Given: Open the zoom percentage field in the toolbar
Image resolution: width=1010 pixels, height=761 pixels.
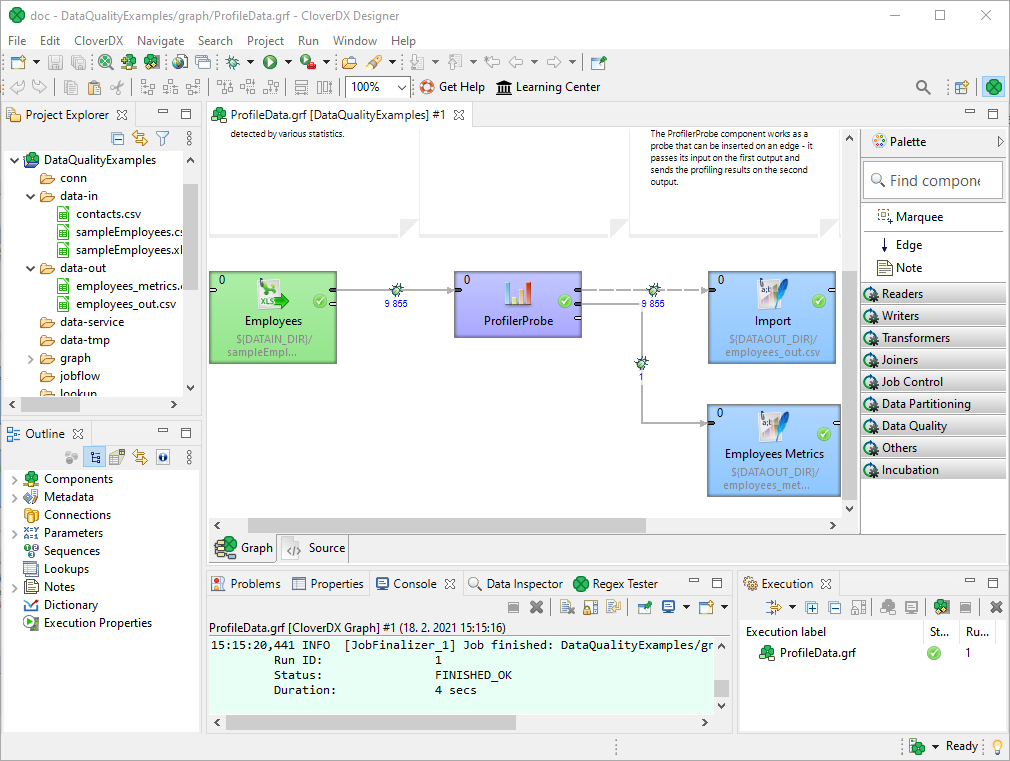Looking at the screenshot, I should click(x=377, y=87).
